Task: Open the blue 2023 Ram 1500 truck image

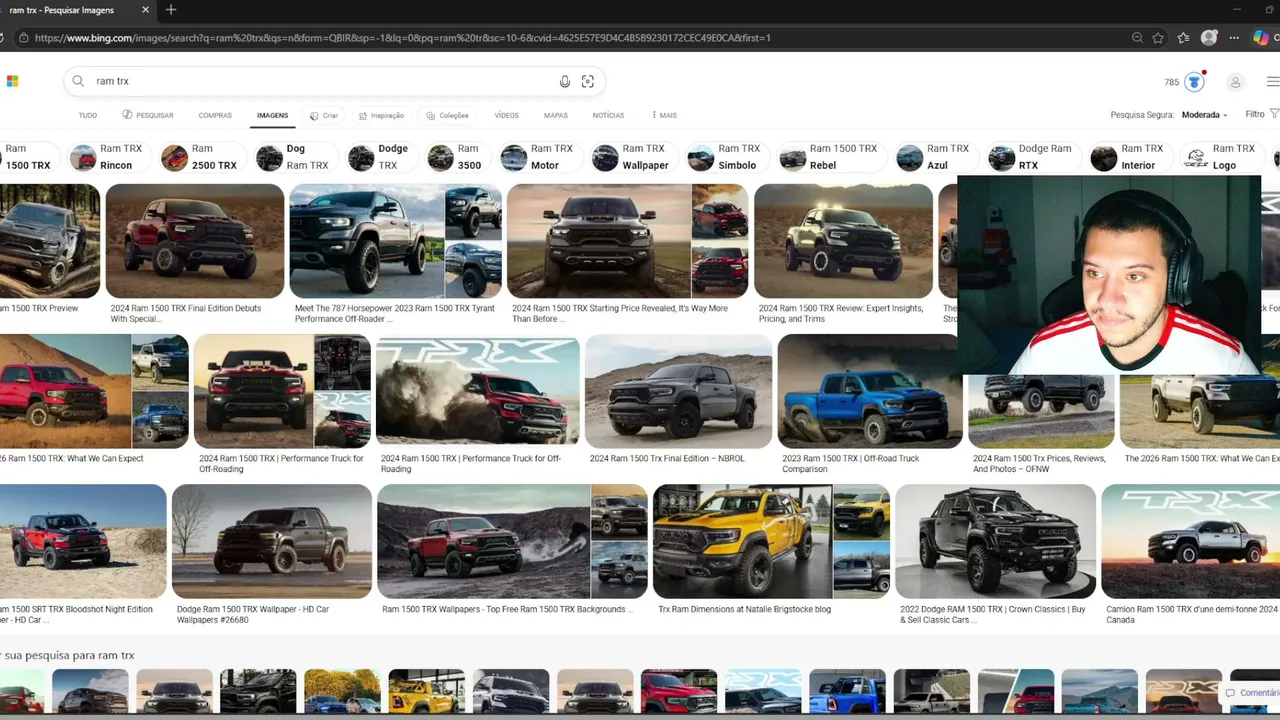Action: [x=870, y=391]
